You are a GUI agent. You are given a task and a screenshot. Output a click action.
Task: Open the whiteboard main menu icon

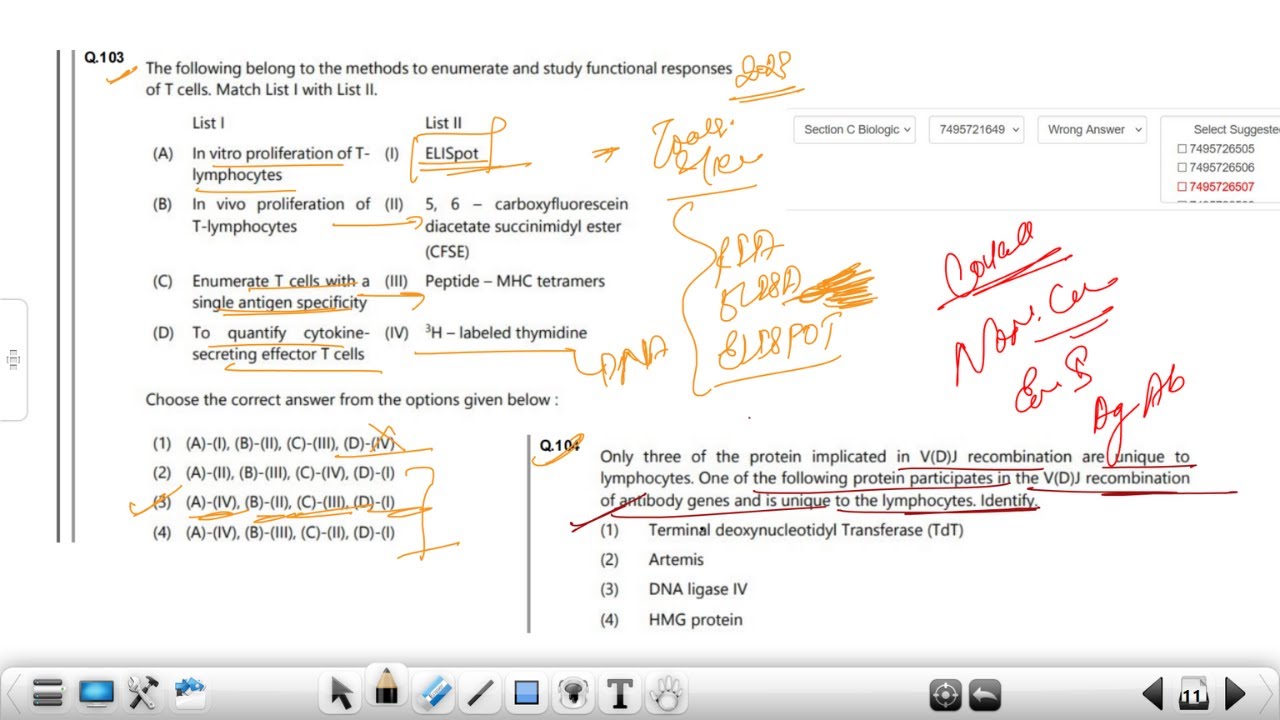point(48,691)
